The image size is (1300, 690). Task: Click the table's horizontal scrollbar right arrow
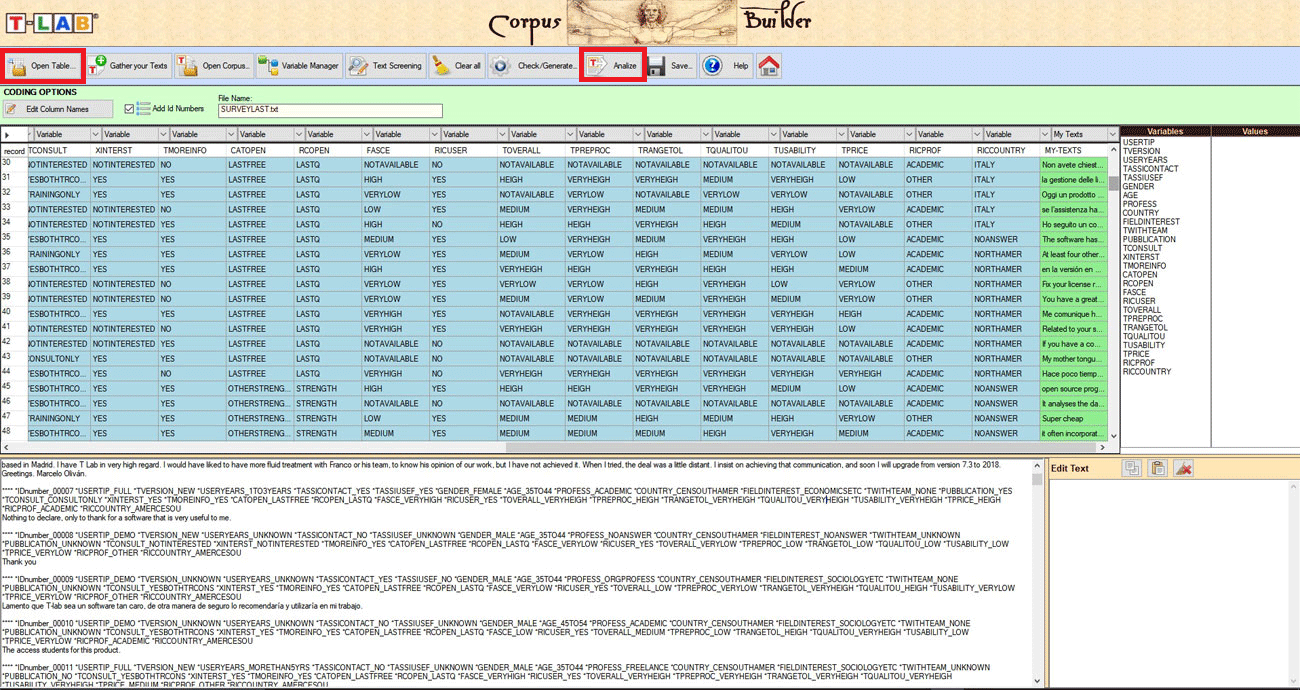(x=1101, y=446)
